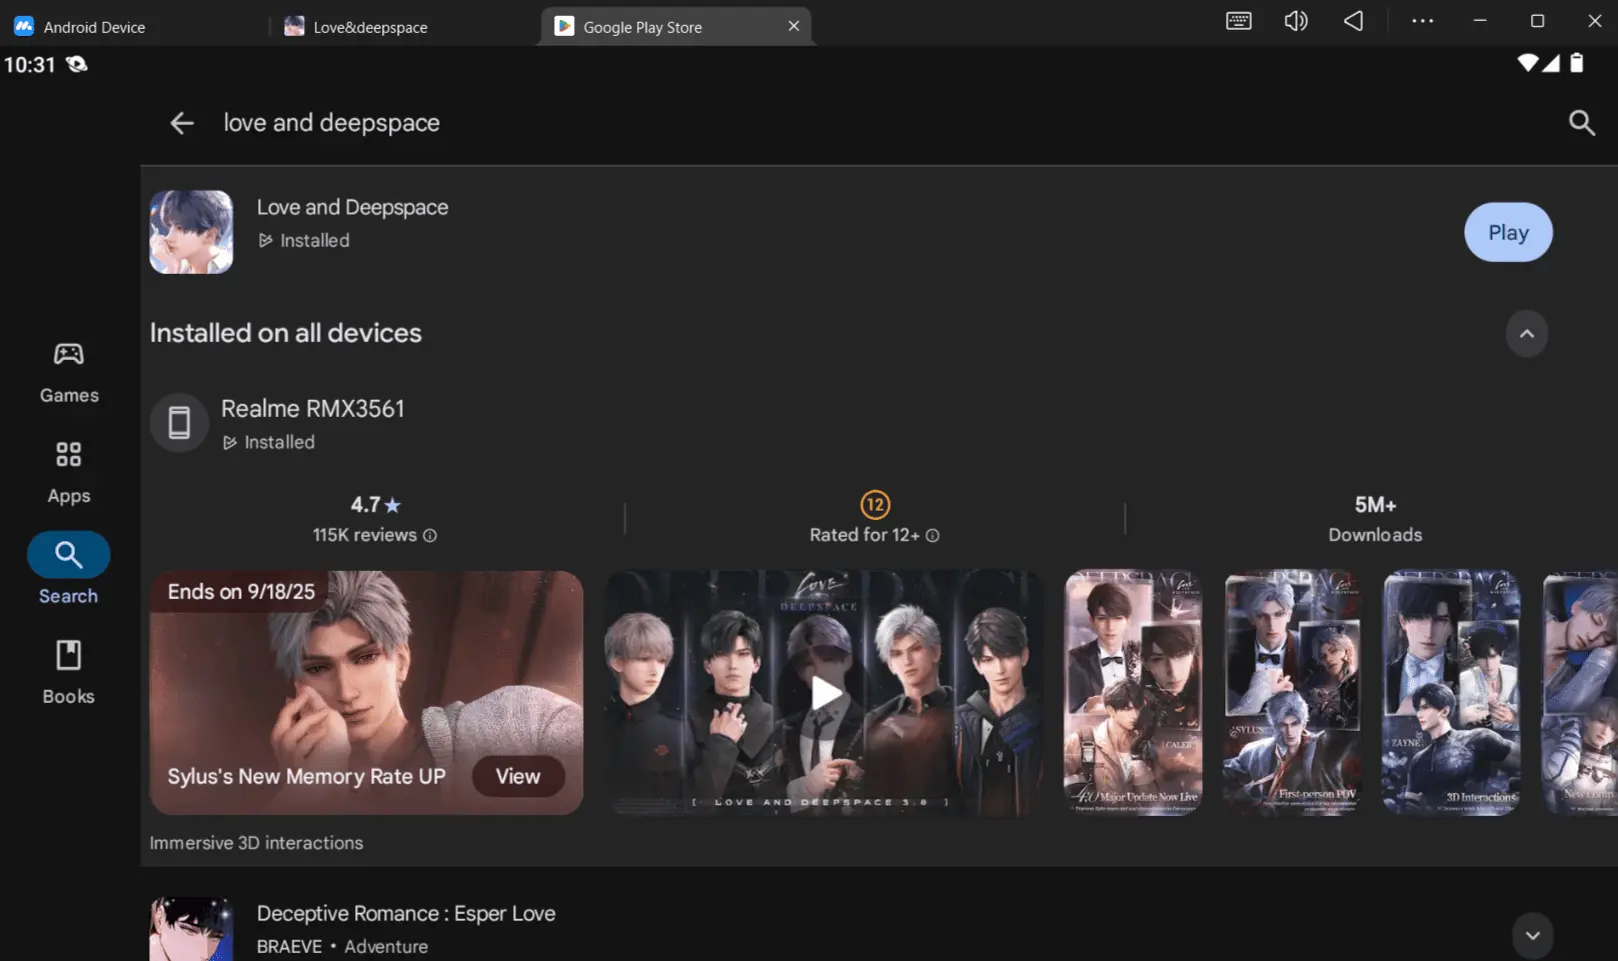Open the Games section in sidebar

click(69, 373)
